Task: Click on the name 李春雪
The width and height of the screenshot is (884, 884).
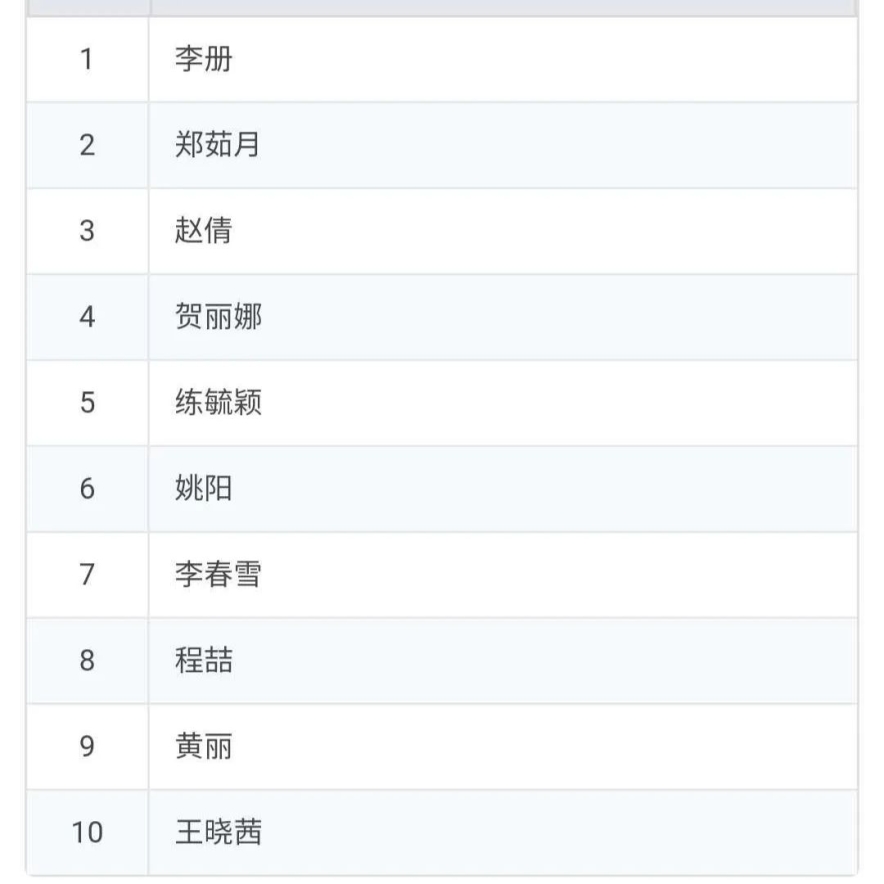Action: [218, 575]
